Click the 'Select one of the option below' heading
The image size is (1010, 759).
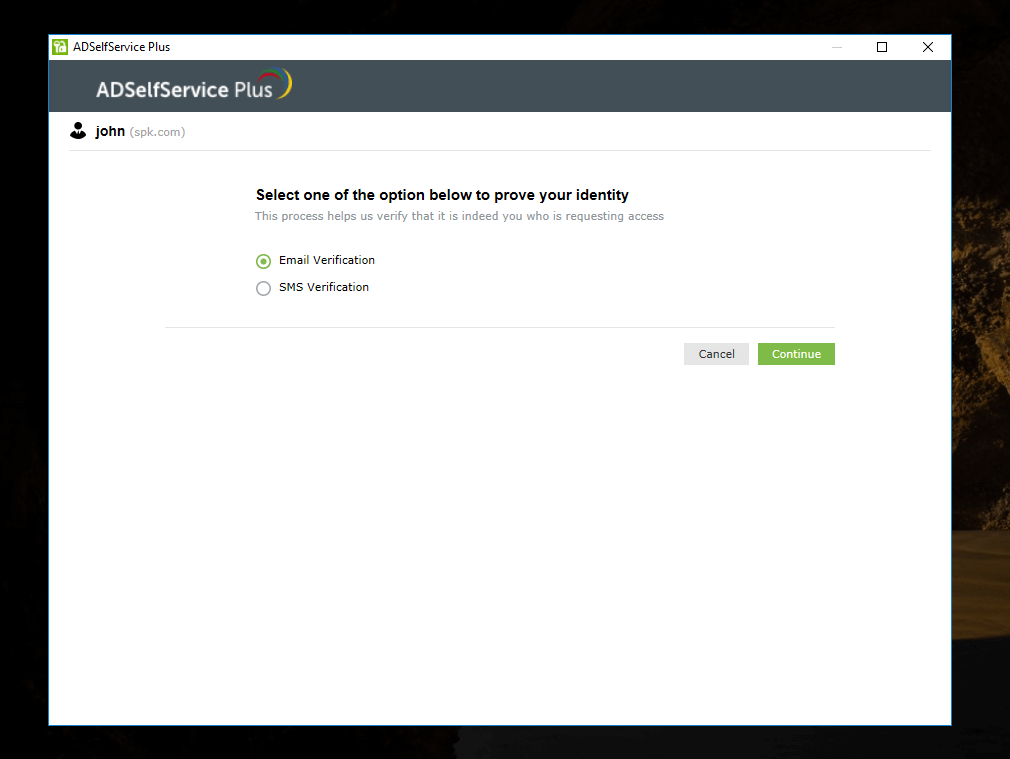[x=442, y=195]
